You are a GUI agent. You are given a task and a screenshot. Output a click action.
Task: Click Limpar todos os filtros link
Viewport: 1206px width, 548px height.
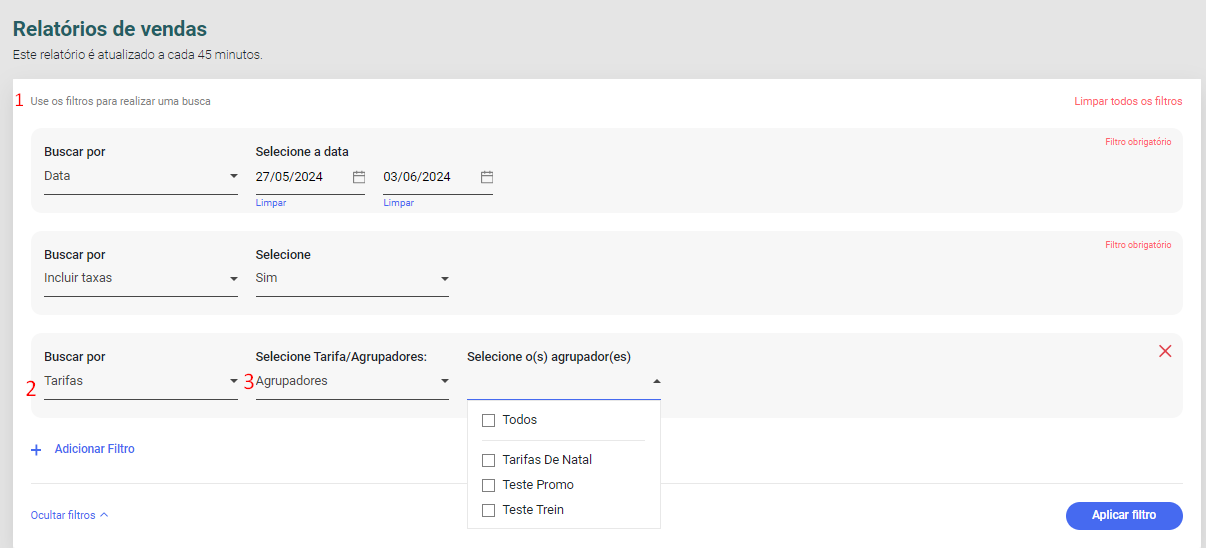click(1128, 101)
